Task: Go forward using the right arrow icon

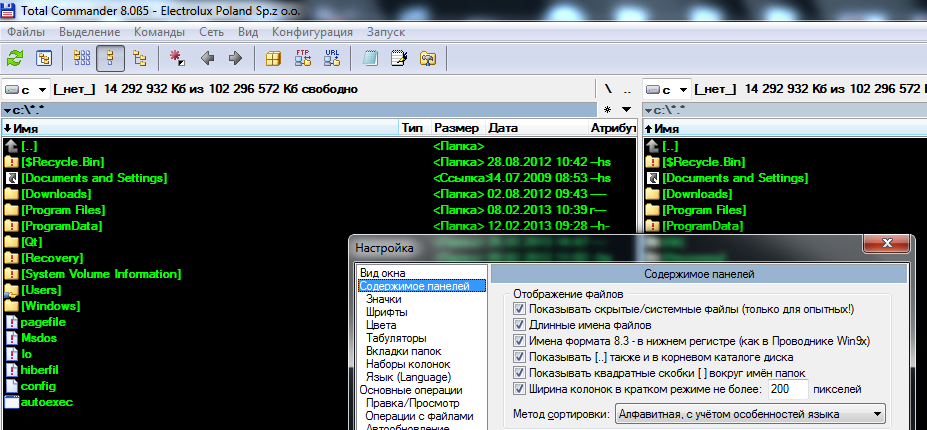Action: coord(235,58)
